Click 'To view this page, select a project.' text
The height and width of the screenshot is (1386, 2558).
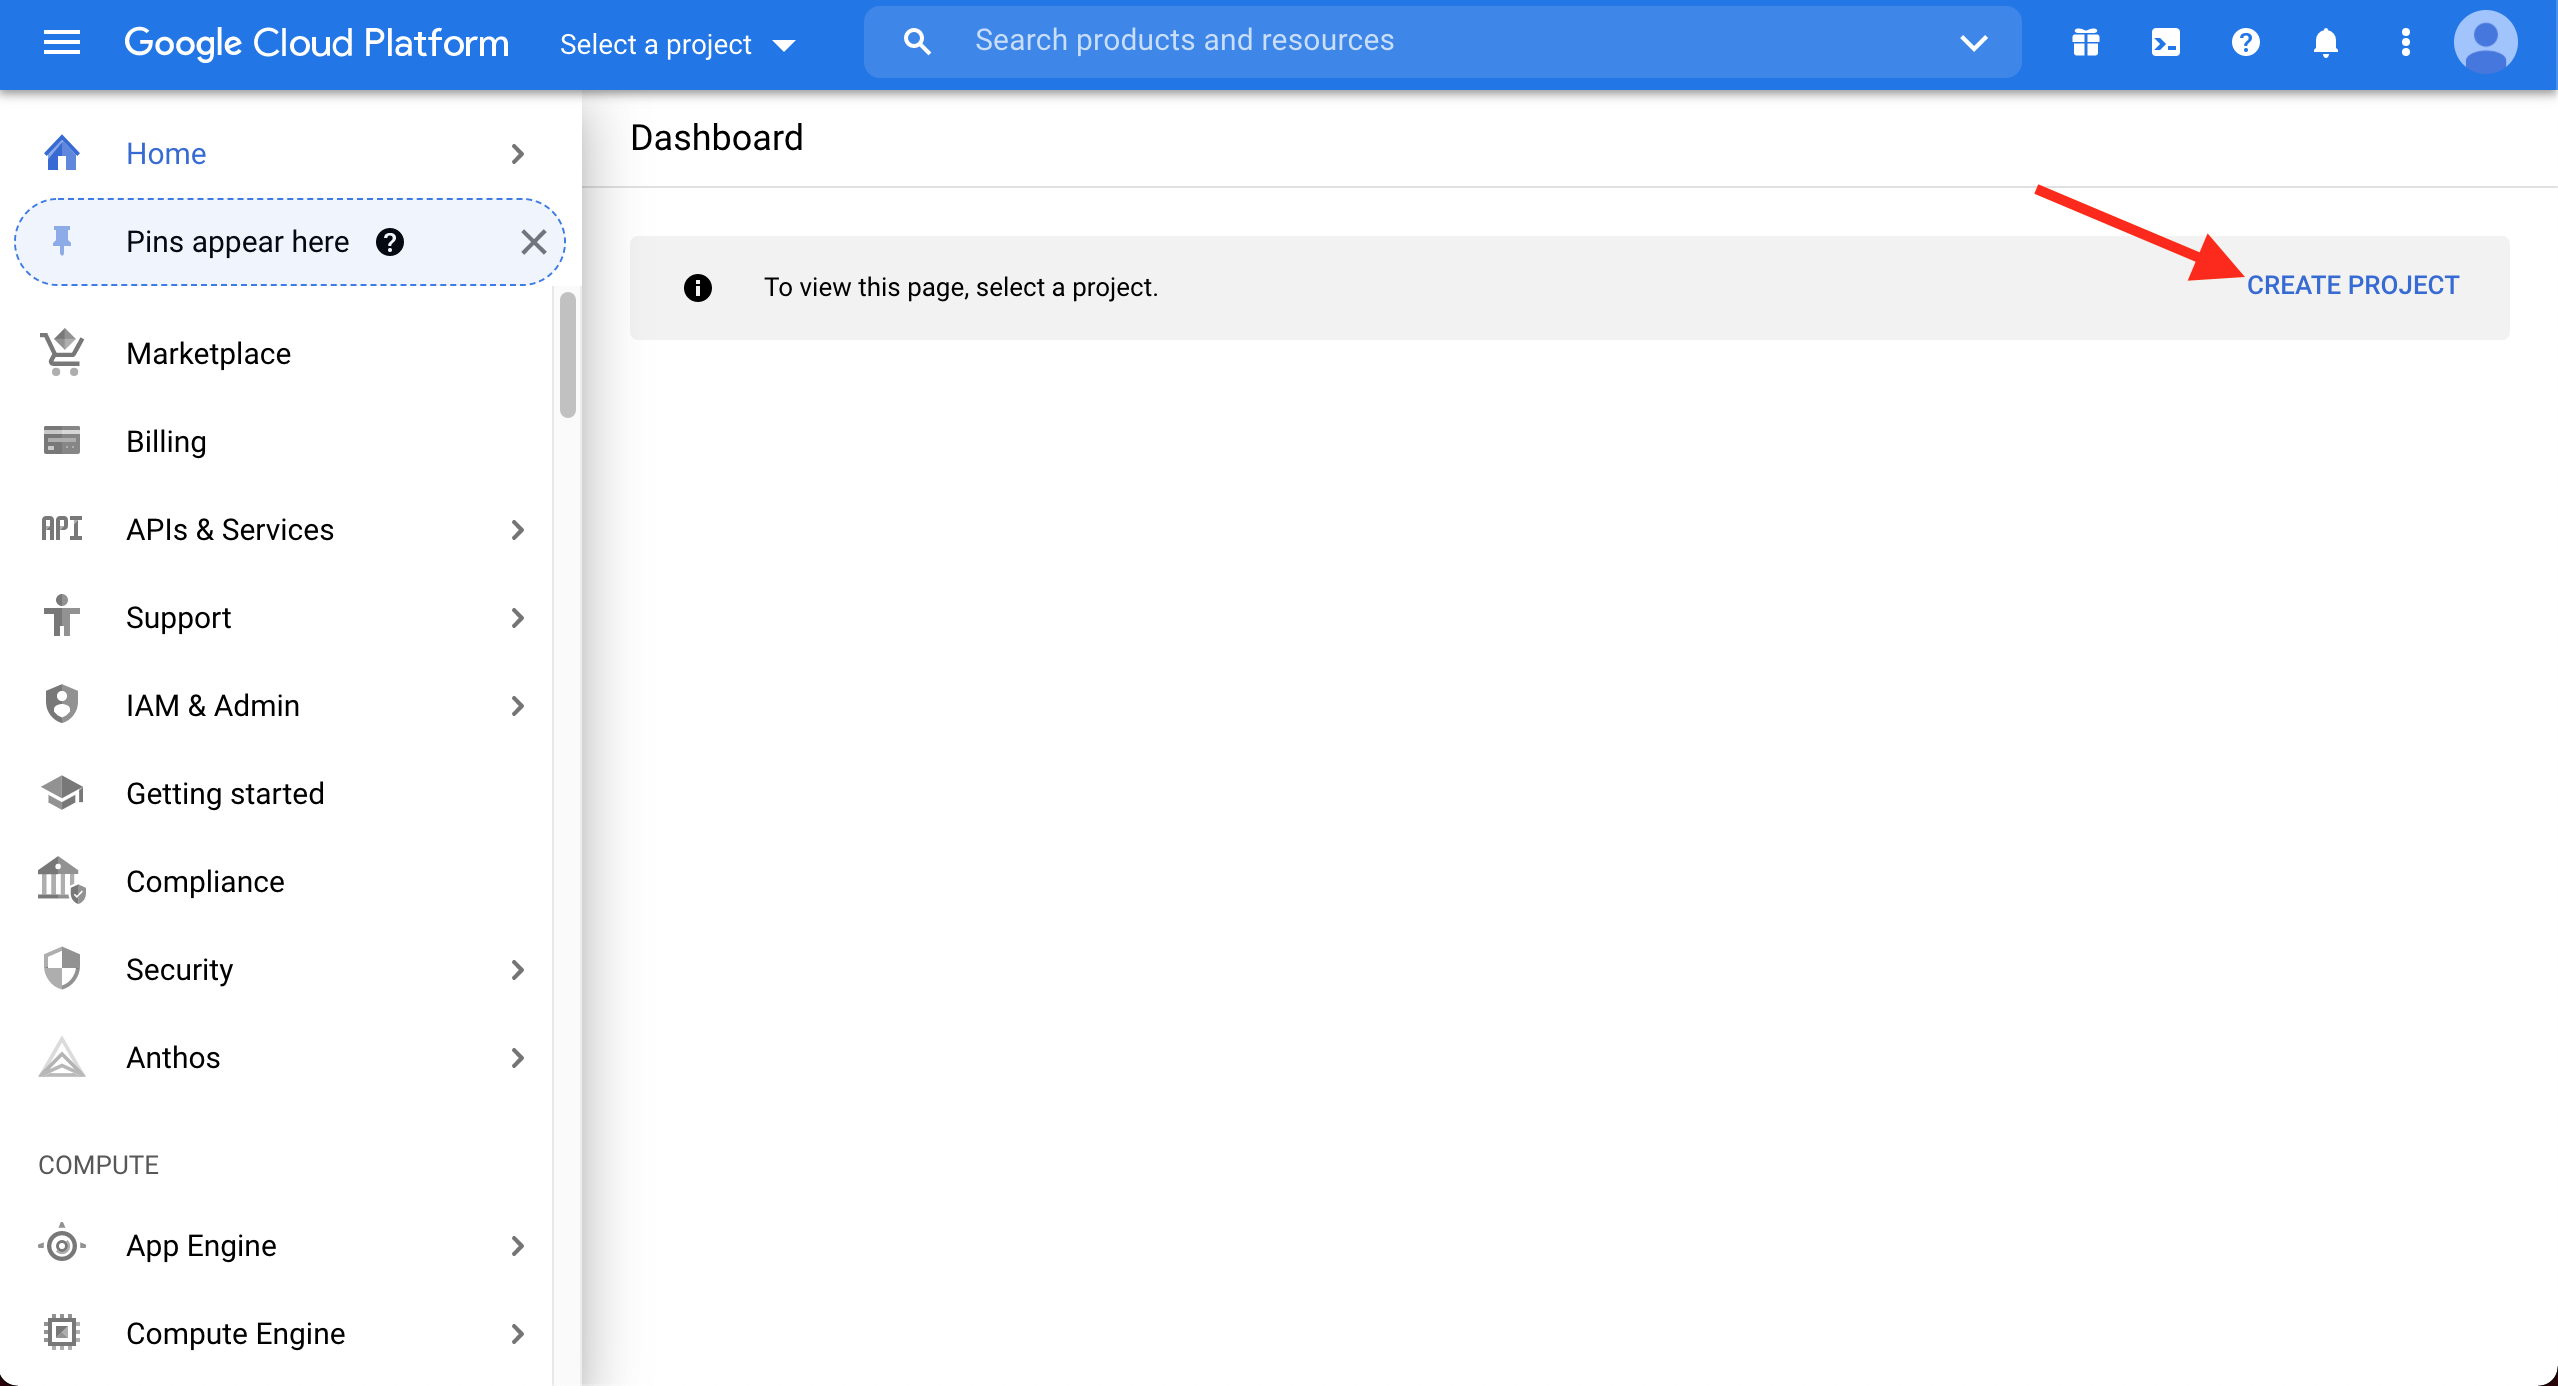tap(961, 288)
